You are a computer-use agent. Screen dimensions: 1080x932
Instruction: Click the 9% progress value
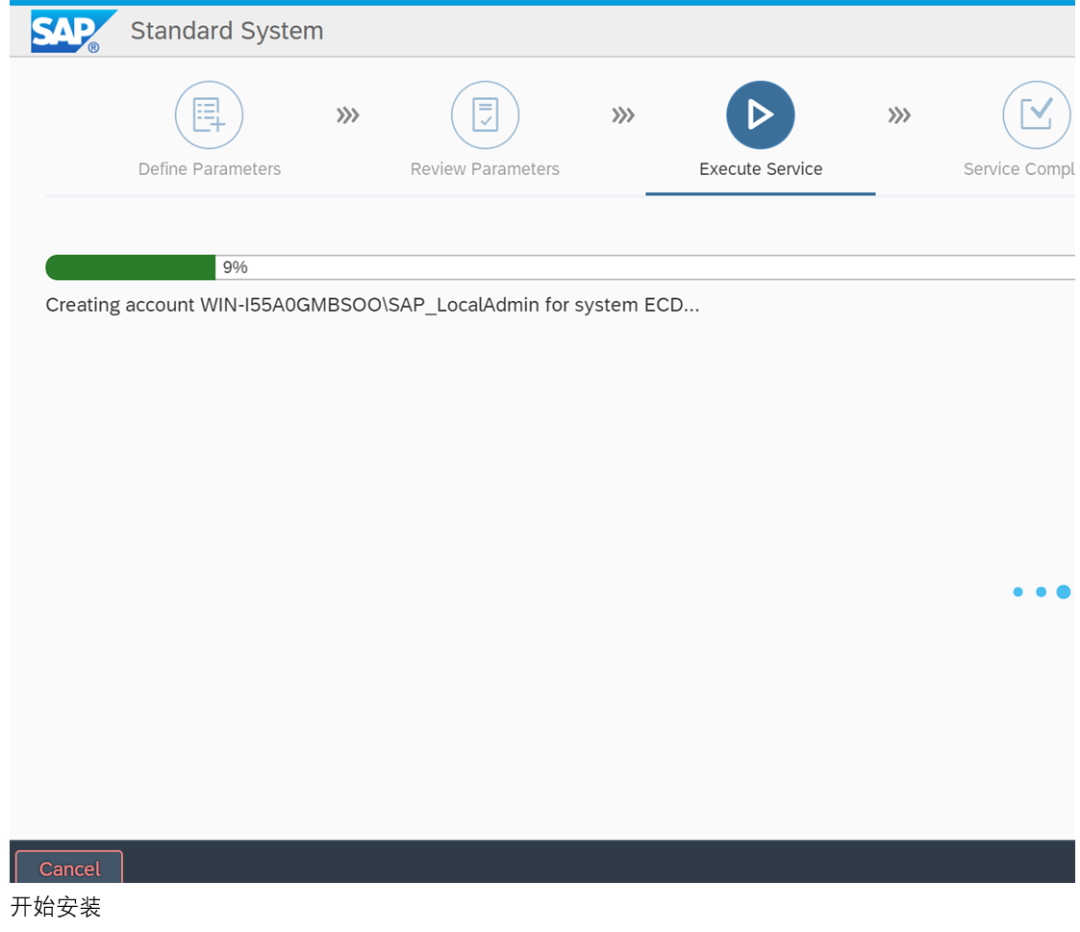(x=235, y=267)
